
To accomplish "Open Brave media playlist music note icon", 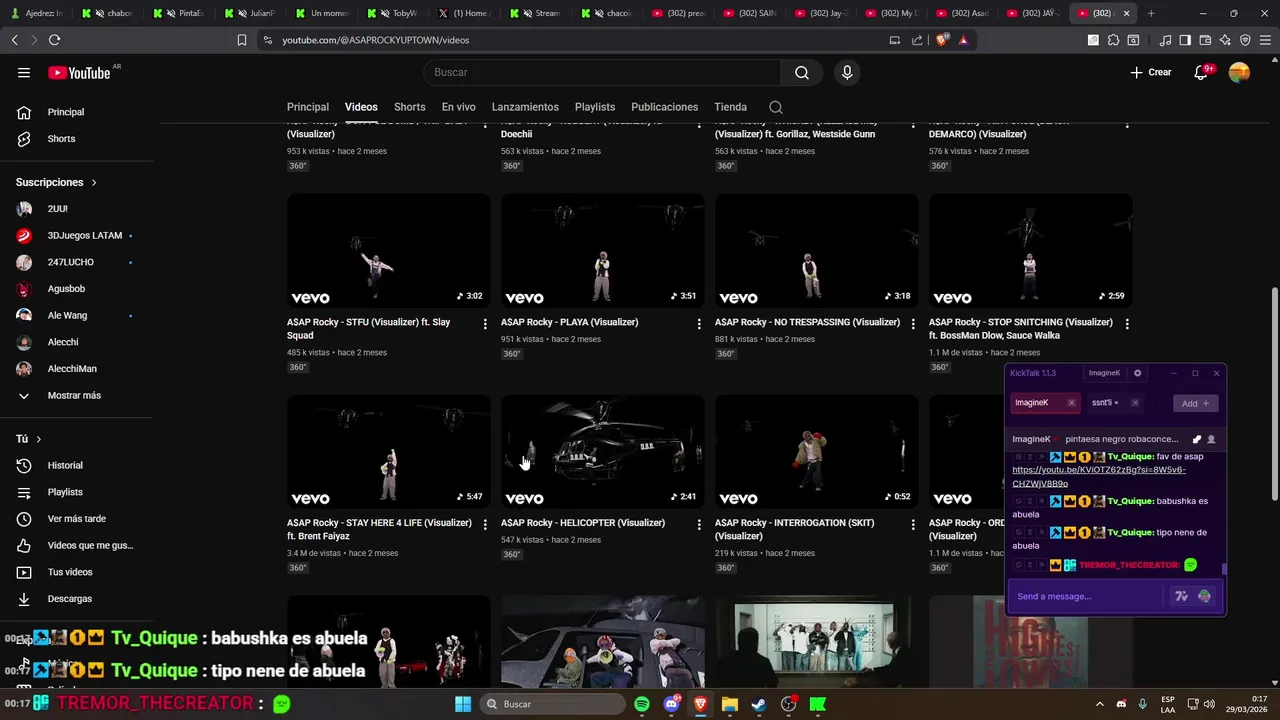I will pos(1165,40).
